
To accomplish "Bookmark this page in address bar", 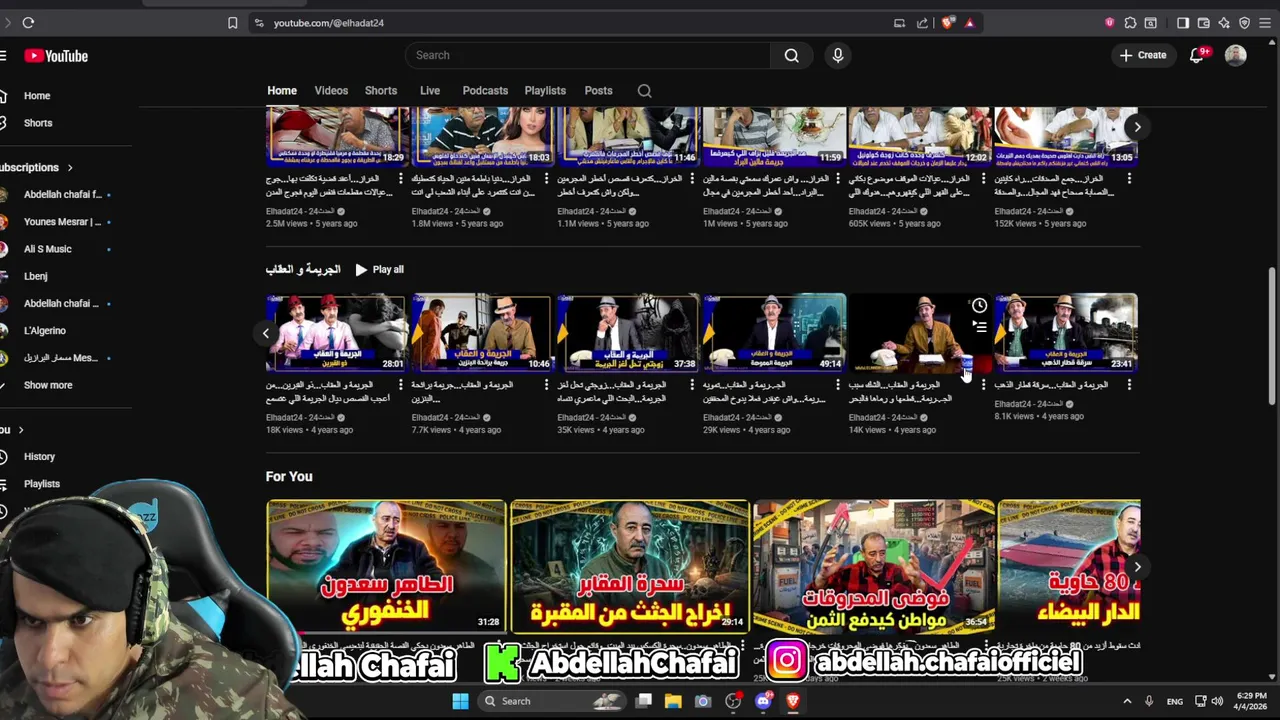I will click(232, 23).
